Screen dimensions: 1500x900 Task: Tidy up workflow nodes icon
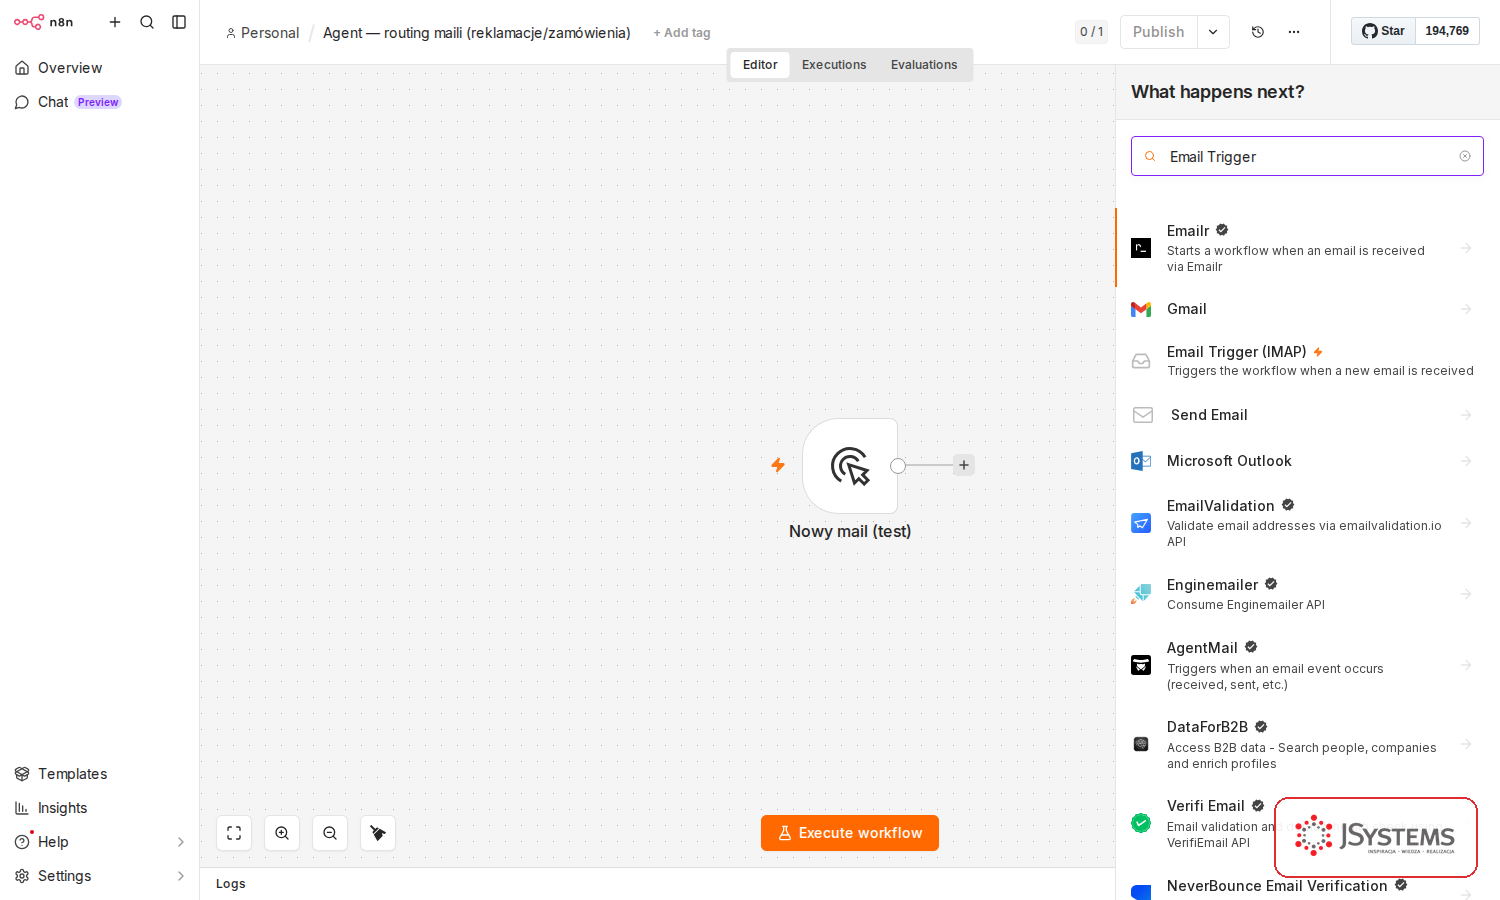point(378,833)
